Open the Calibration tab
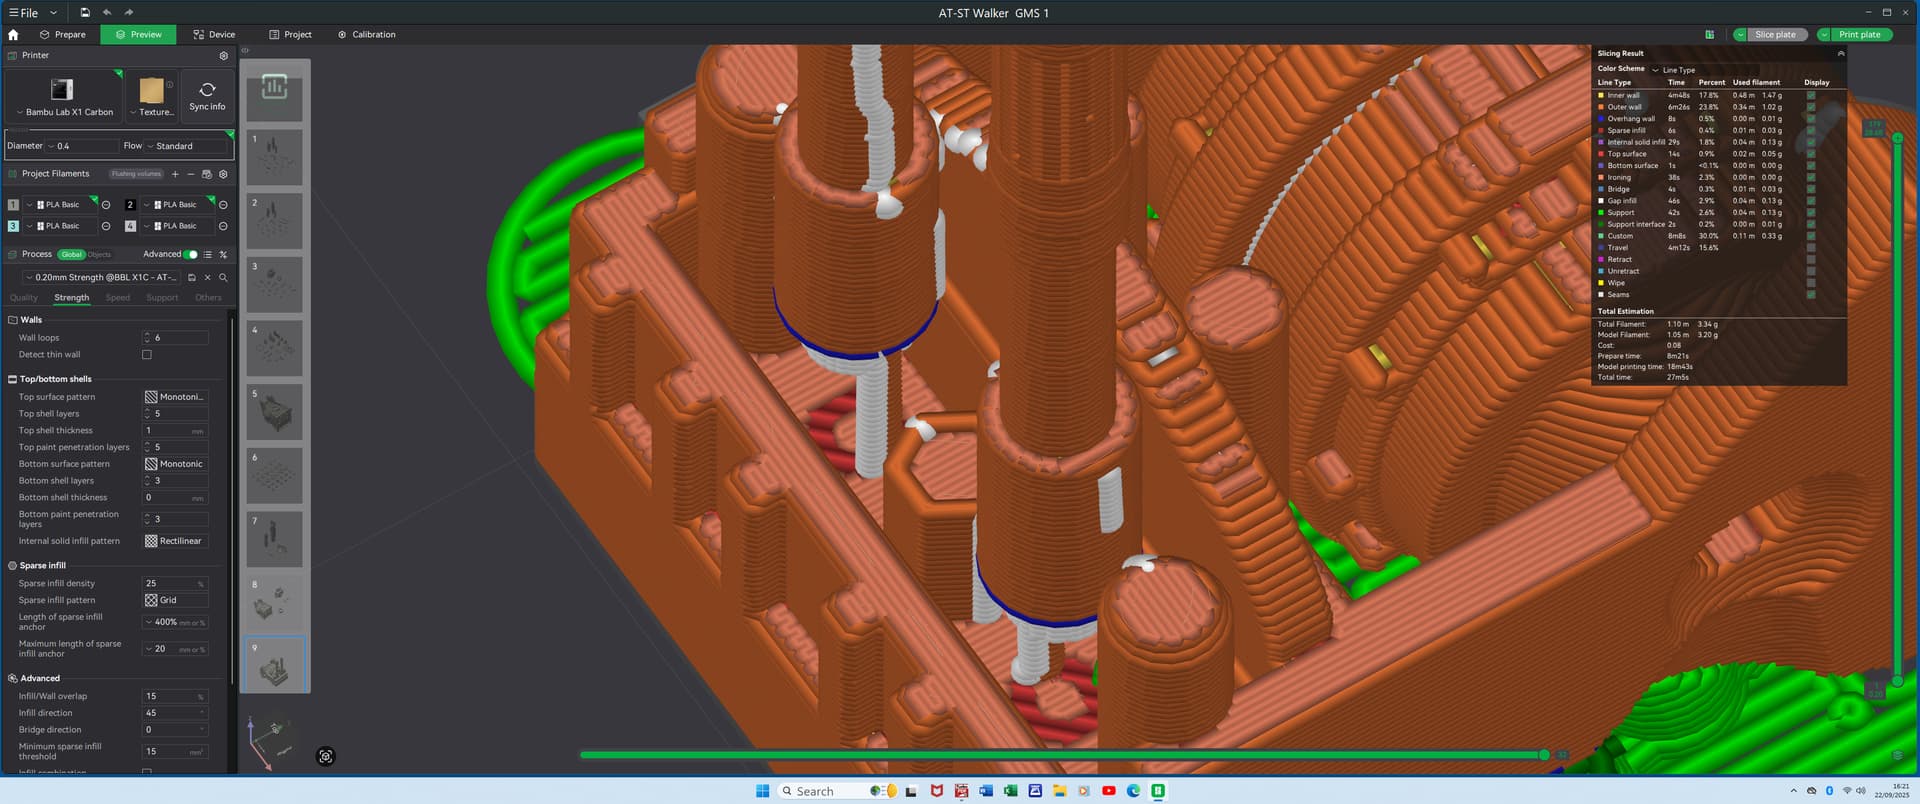 (x=366, y=35)
